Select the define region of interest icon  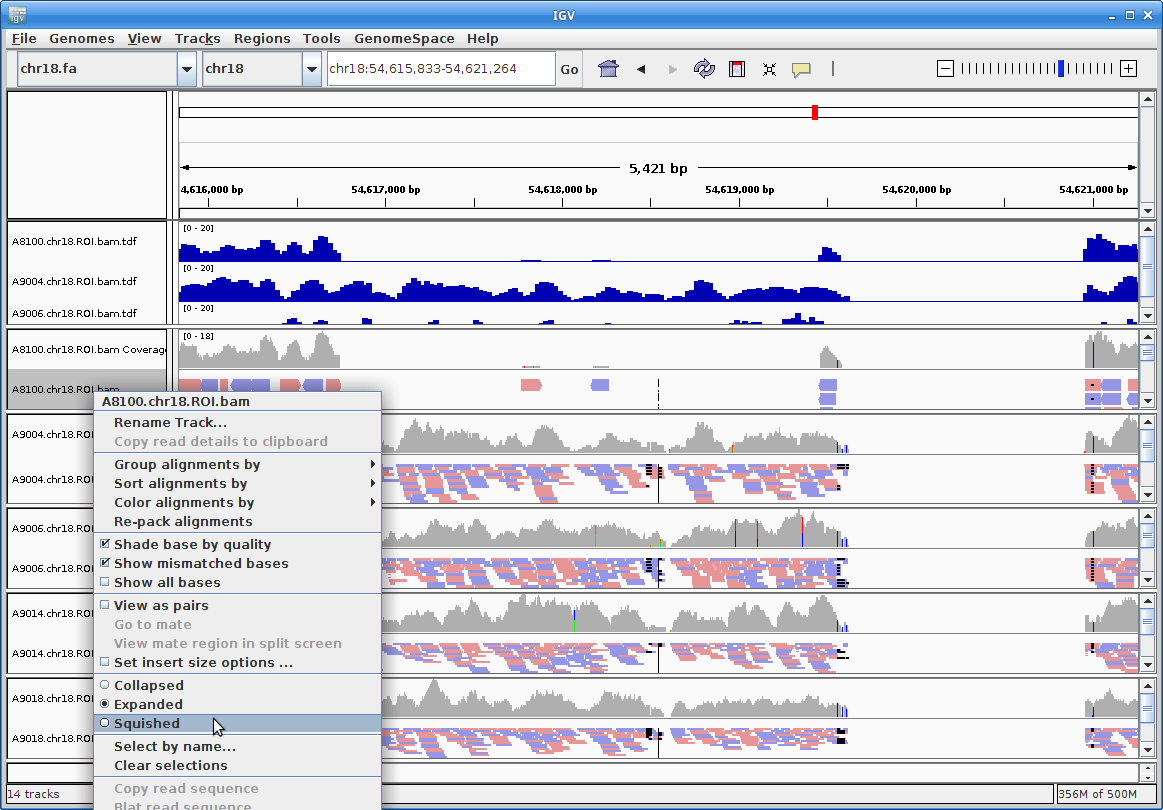pyautogui.click(x=737, y=68)
